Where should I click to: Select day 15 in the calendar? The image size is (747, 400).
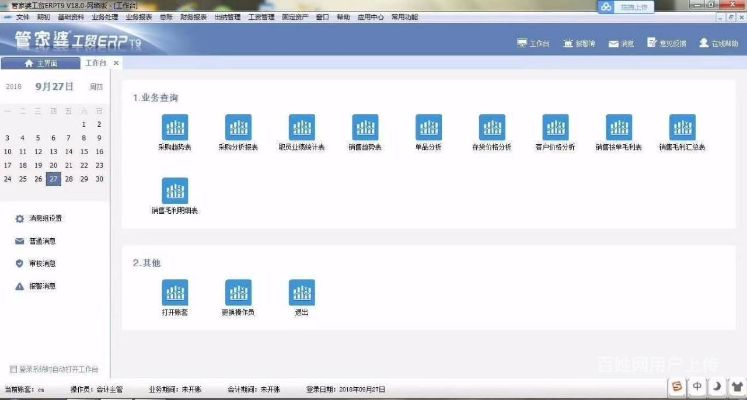click(x=84, y=151)
